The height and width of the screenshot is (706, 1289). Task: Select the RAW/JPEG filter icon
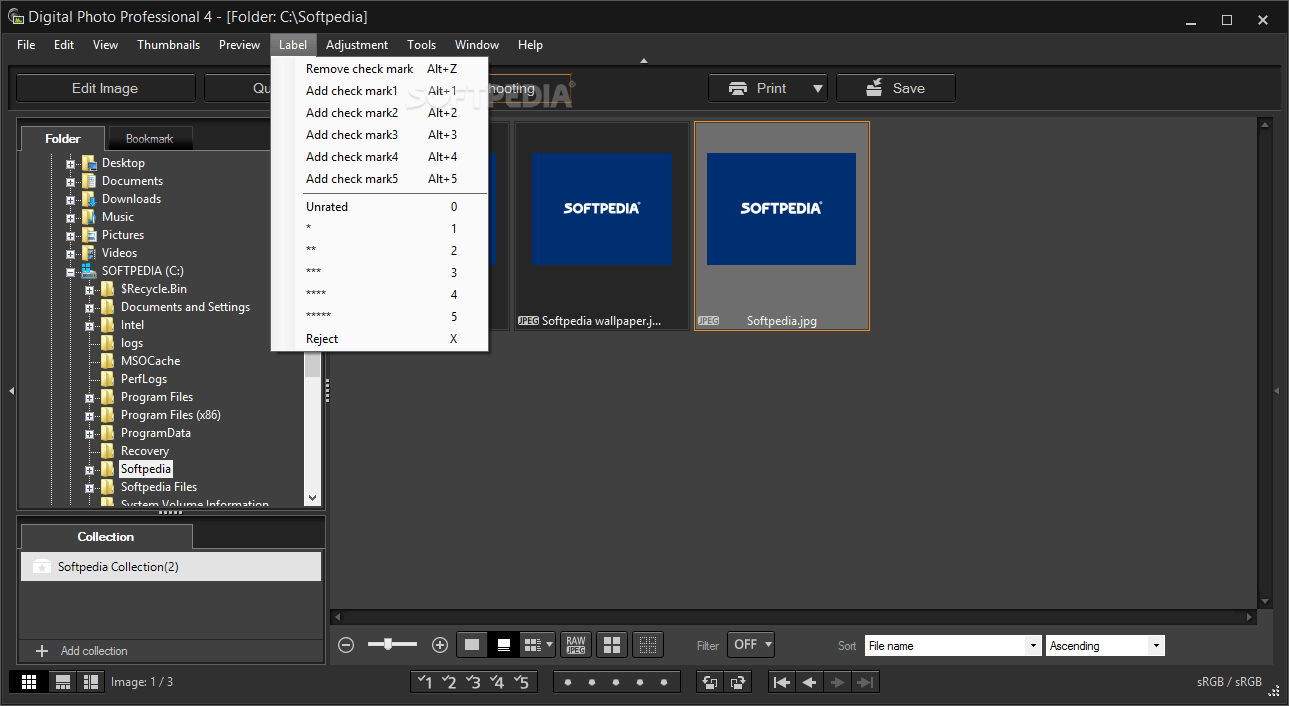575,645
